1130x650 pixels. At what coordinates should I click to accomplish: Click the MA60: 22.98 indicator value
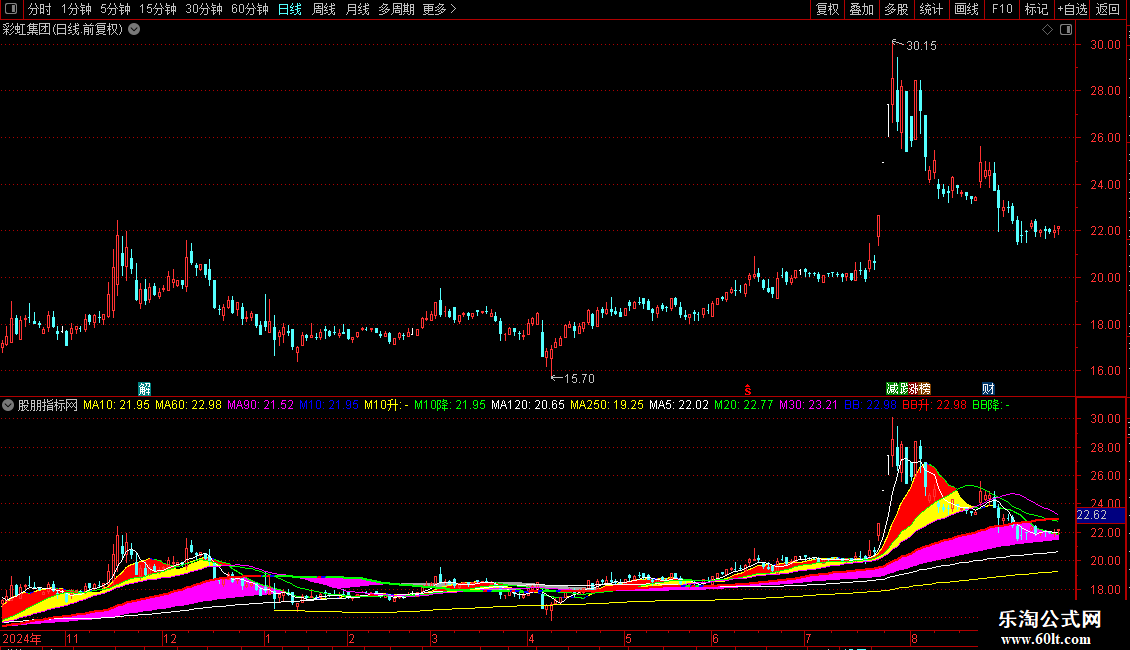coord(189,405)
